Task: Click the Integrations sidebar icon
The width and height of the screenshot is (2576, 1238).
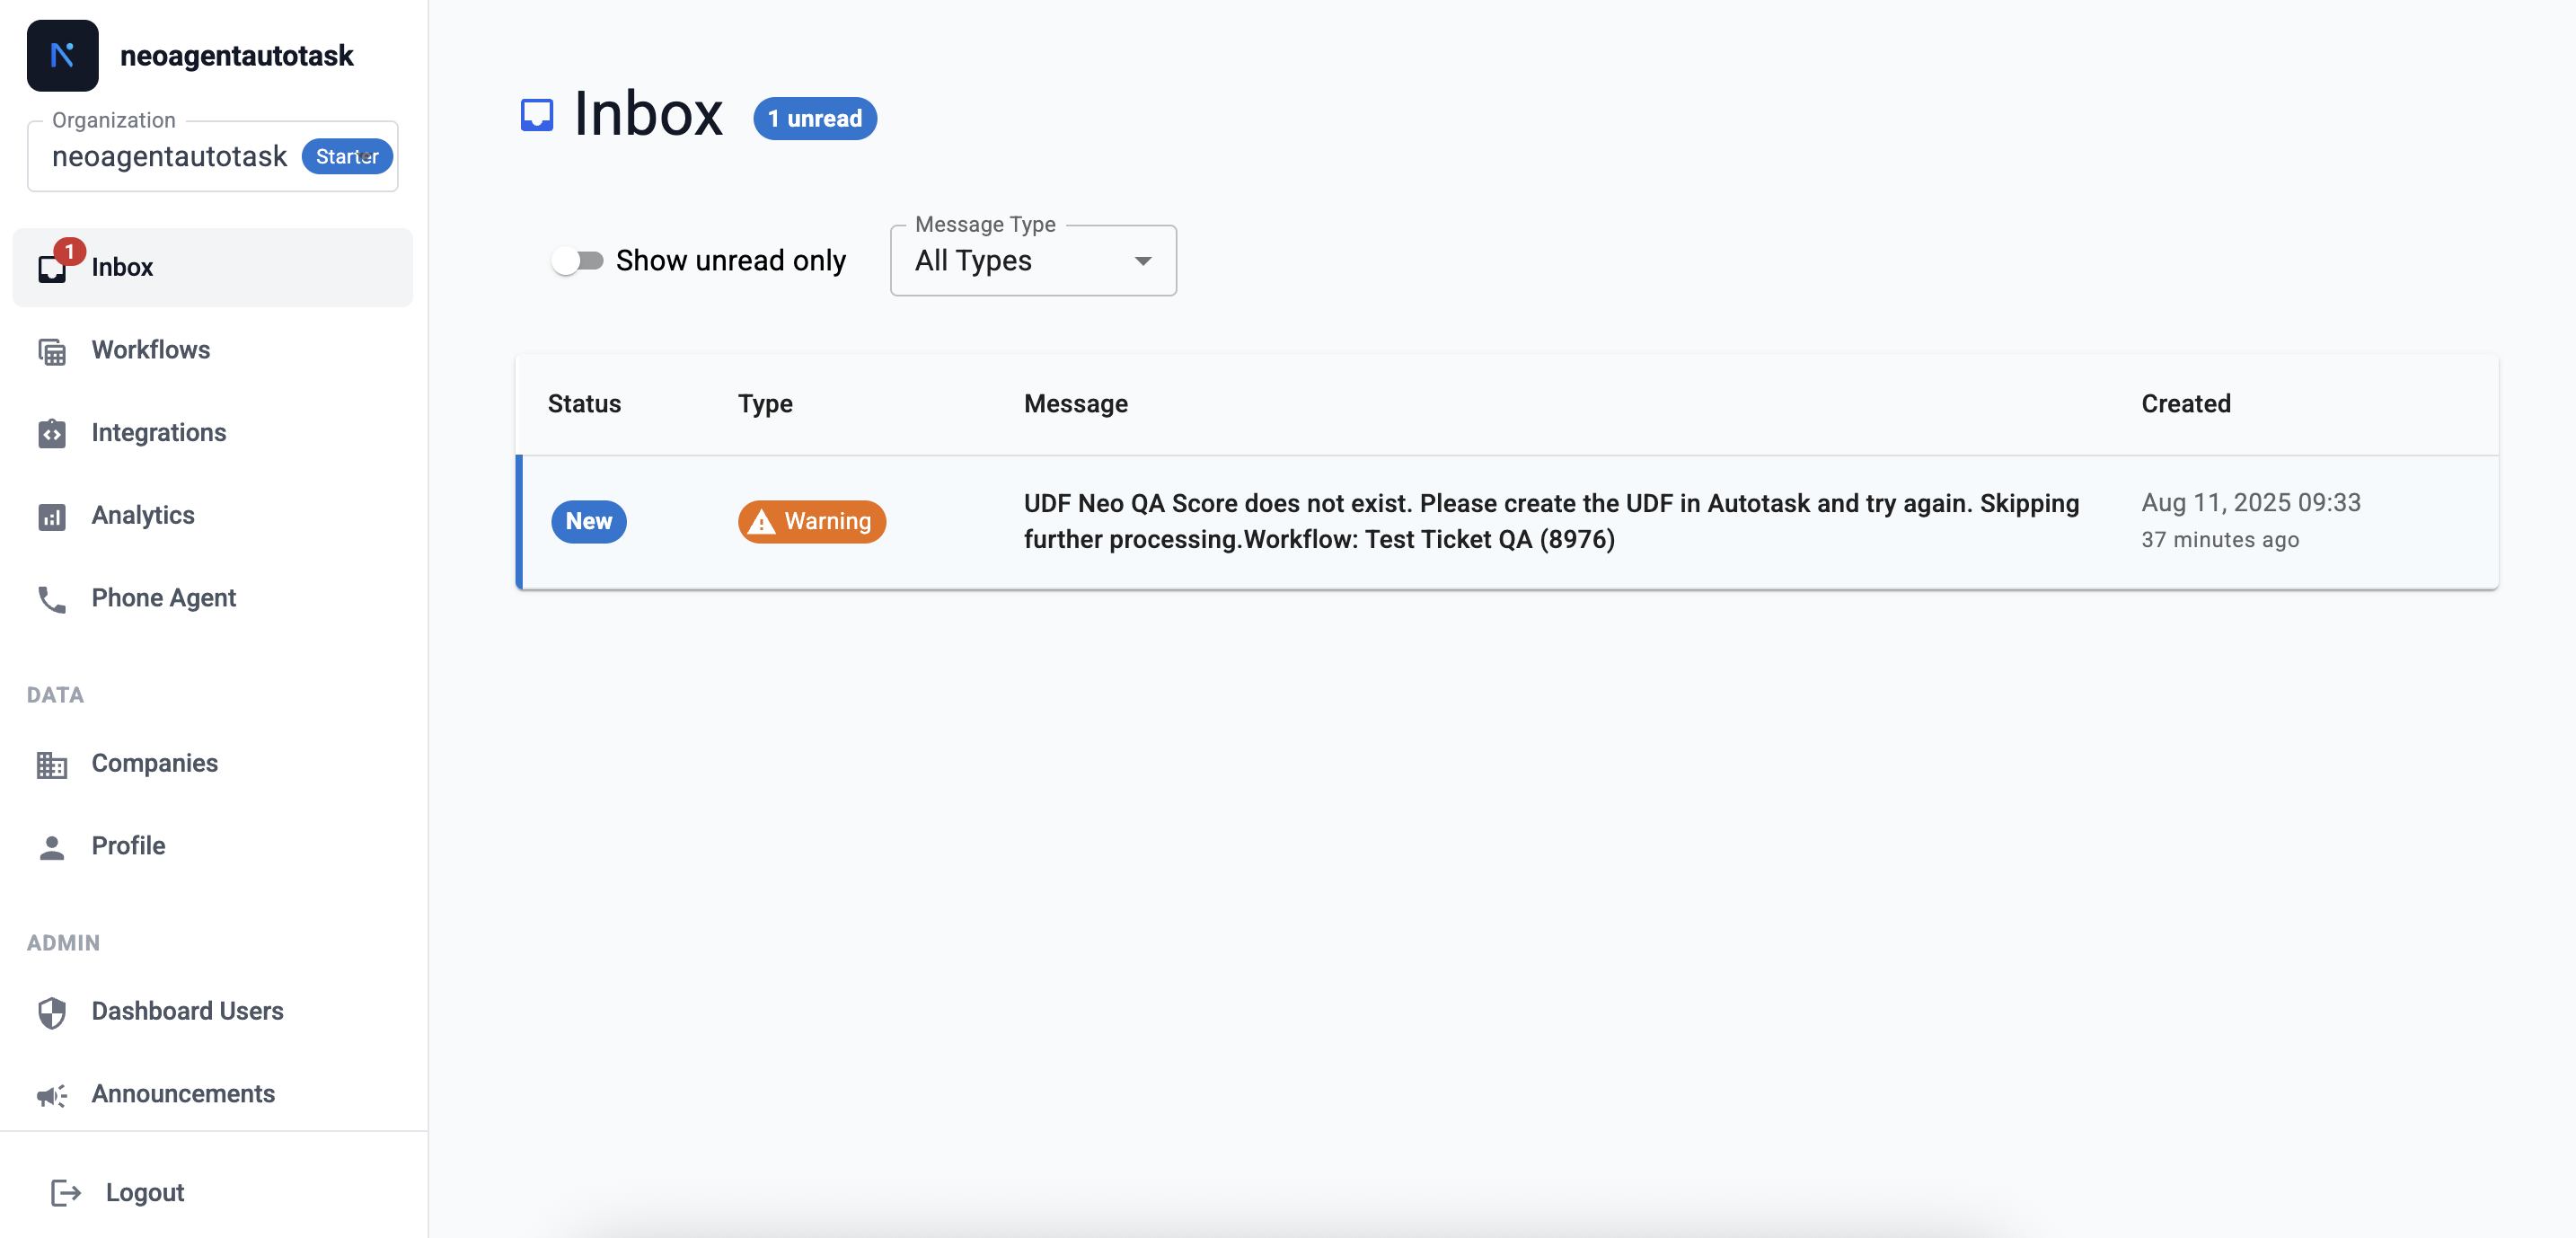Action: pyautogui.click(x=52, y=434)
